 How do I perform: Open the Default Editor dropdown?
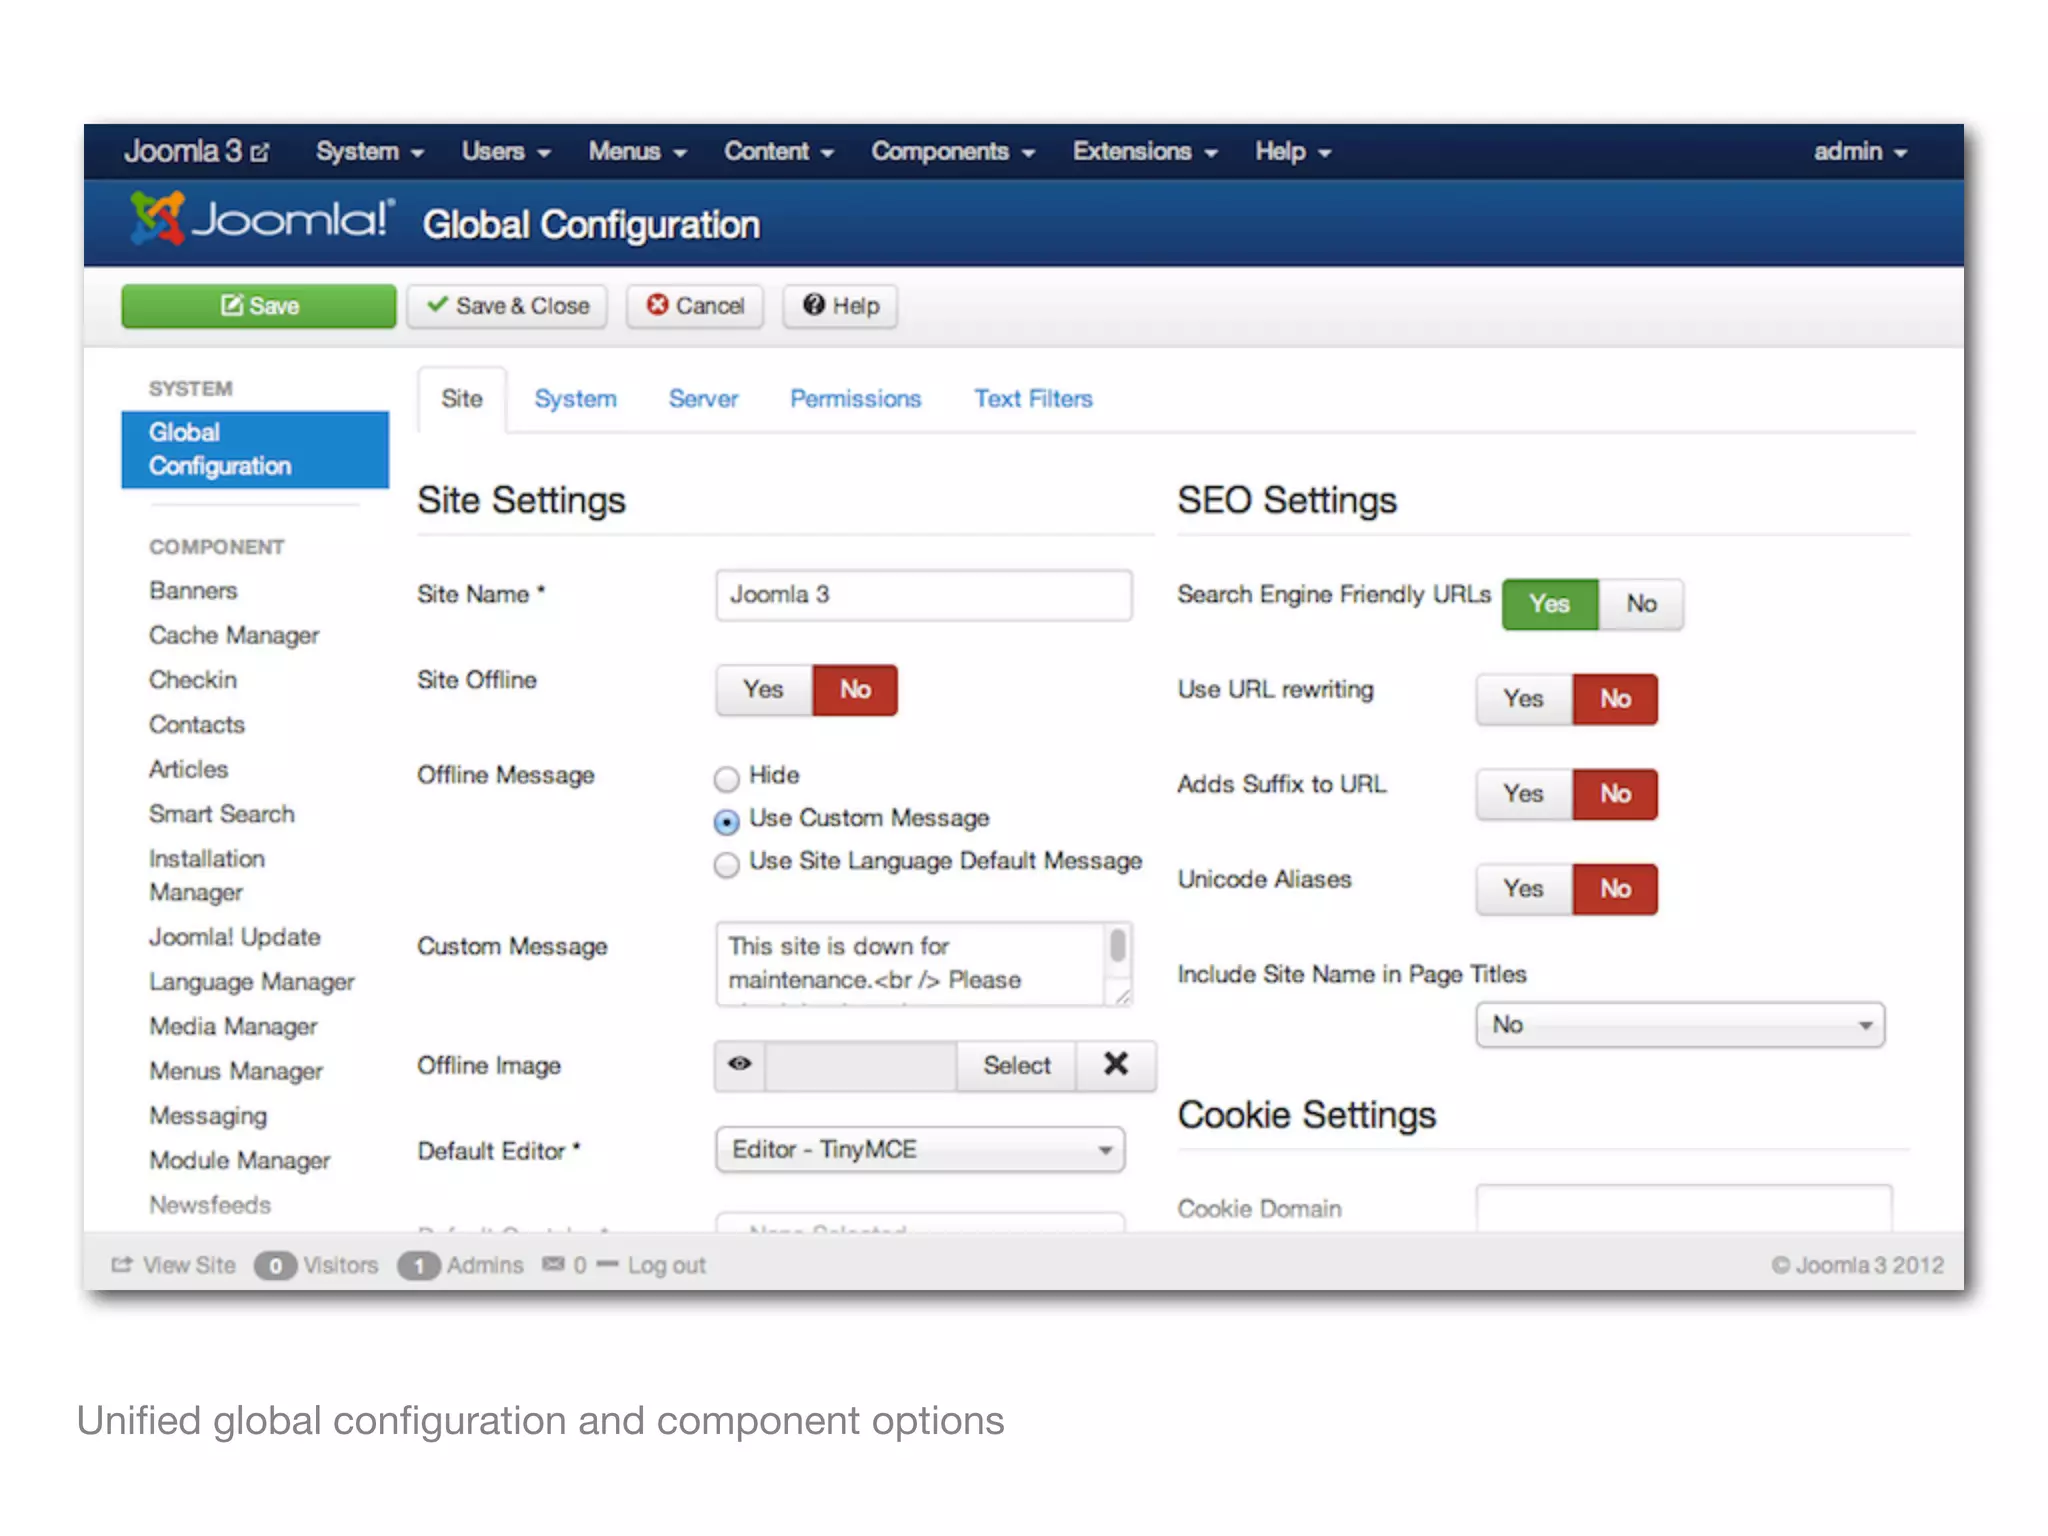[x=920, y=1149]
